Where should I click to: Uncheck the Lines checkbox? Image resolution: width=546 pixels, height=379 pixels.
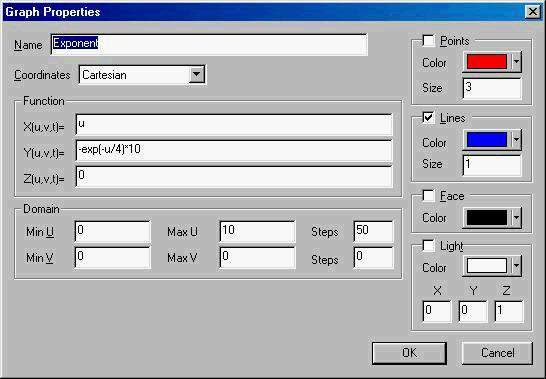coord(428,117)
